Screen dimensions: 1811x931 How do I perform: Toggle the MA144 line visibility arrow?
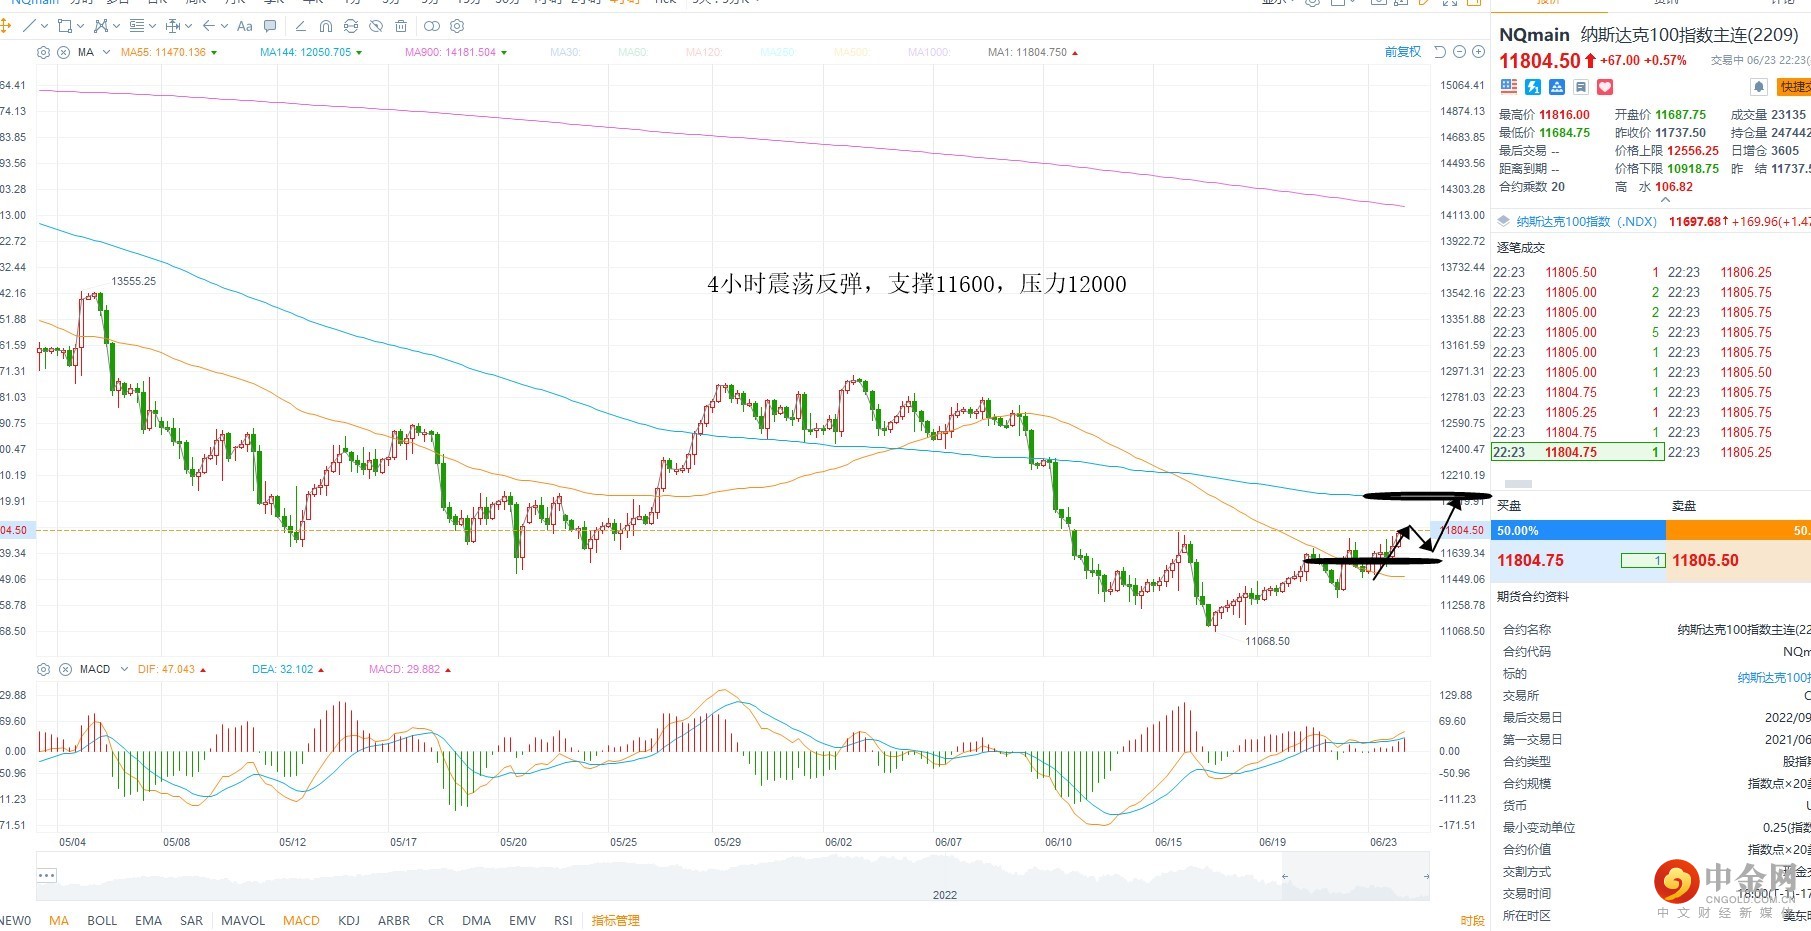[x=359, y=53]
